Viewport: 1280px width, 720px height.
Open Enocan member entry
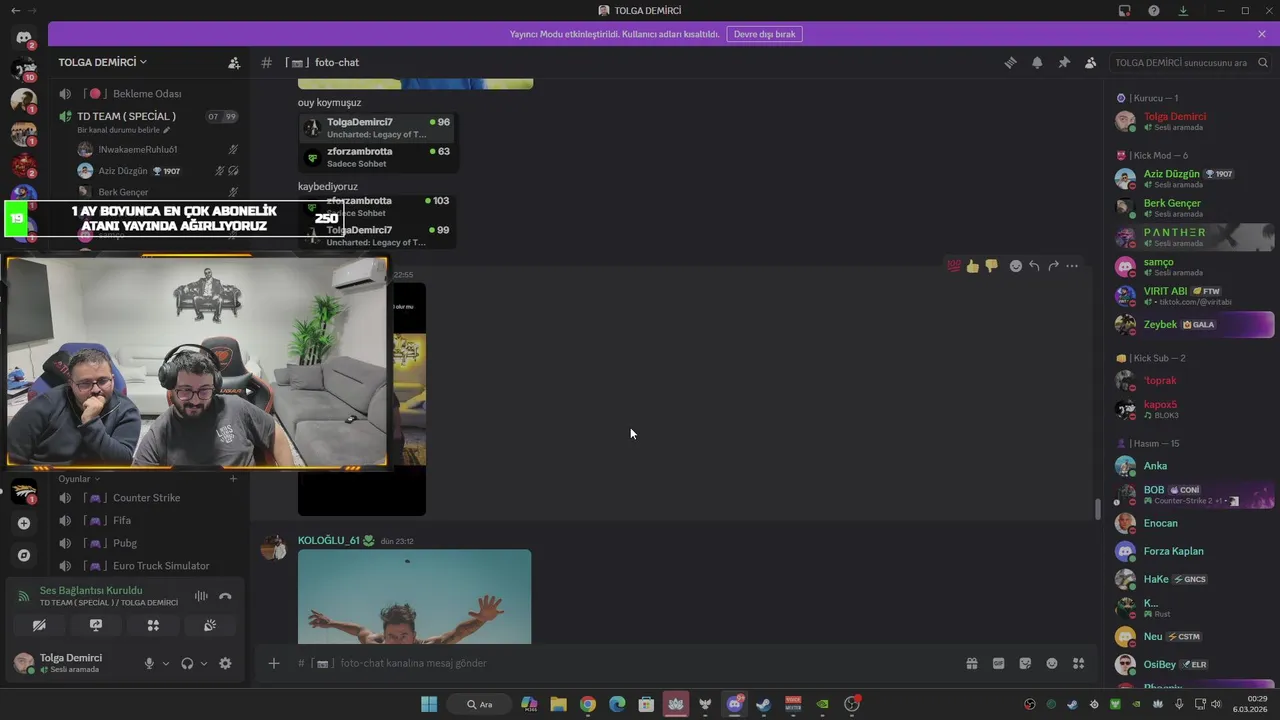[1194, 523]
